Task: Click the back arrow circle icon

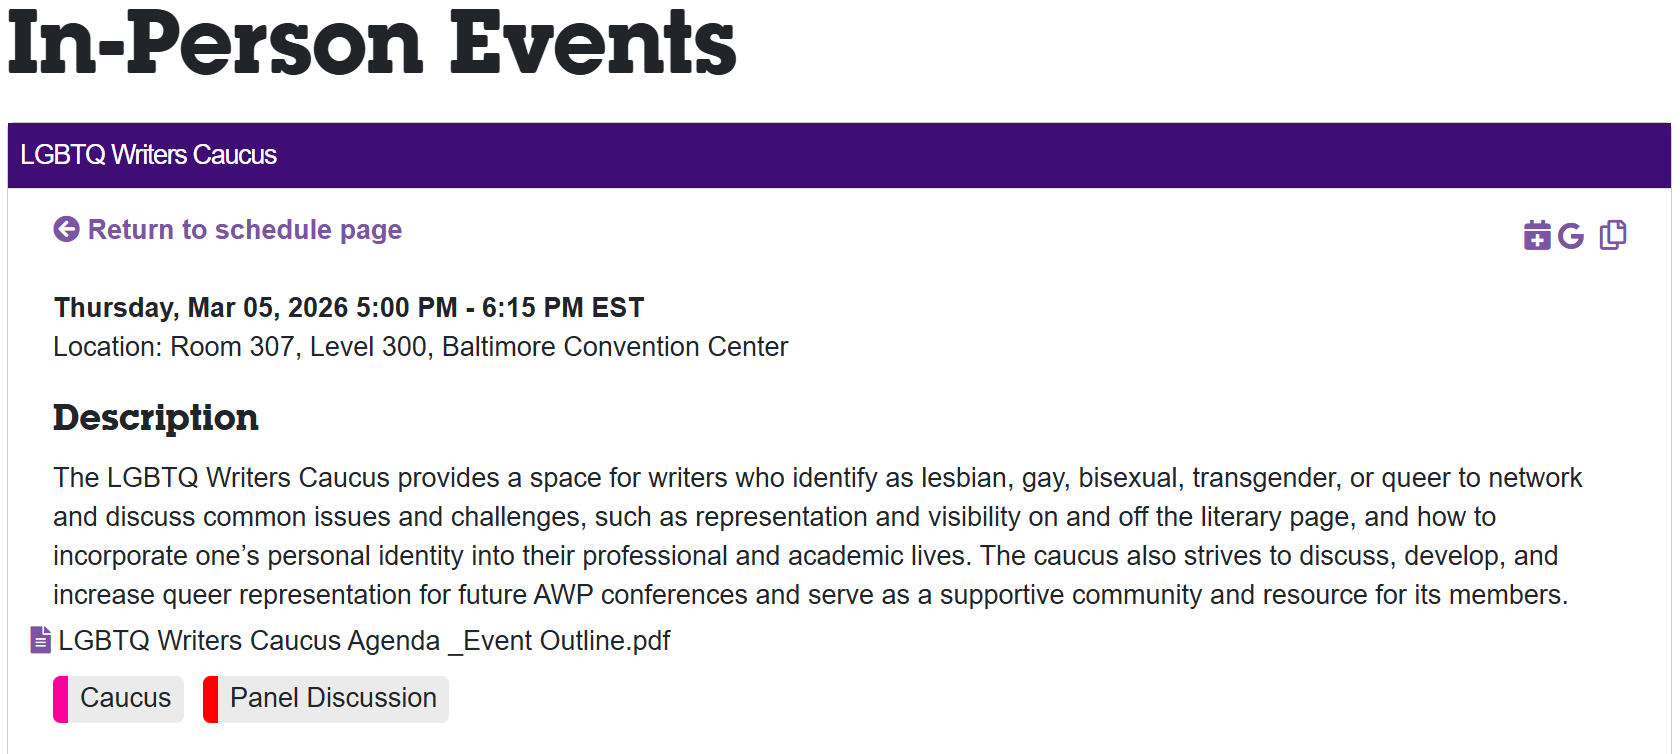Action: (66, 229)
